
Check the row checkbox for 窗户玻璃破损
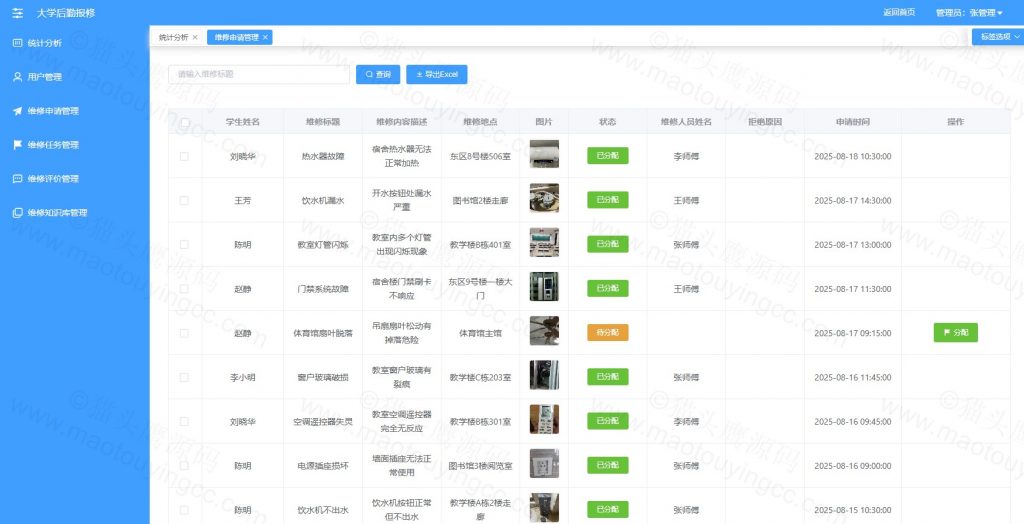tap(184, 377)
